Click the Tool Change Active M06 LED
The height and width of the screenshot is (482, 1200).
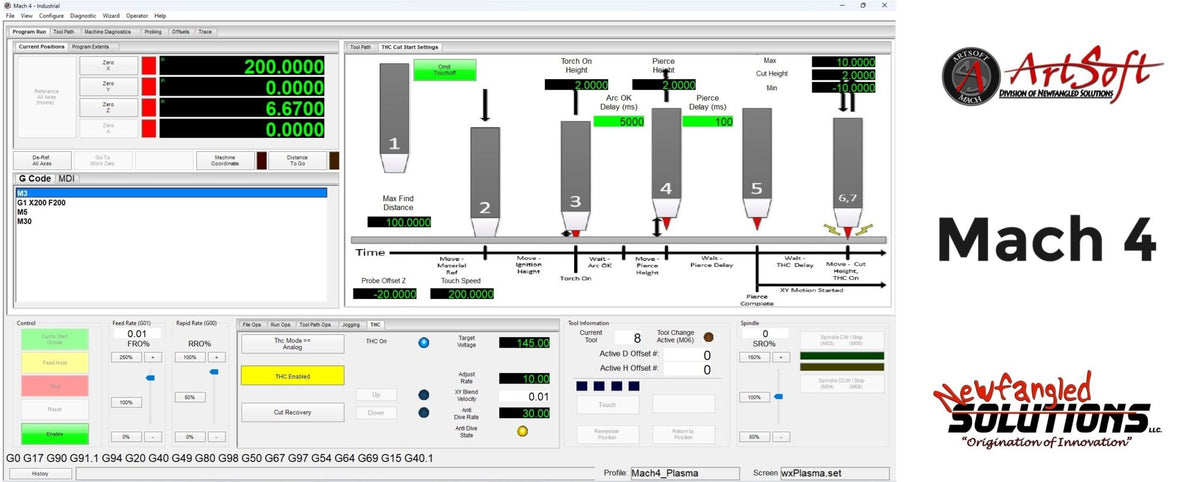708,337
